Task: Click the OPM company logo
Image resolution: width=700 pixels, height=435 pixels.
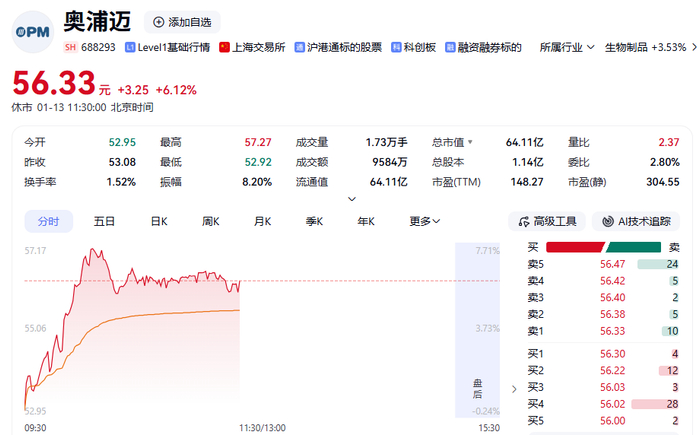Action: click(33, 32)
